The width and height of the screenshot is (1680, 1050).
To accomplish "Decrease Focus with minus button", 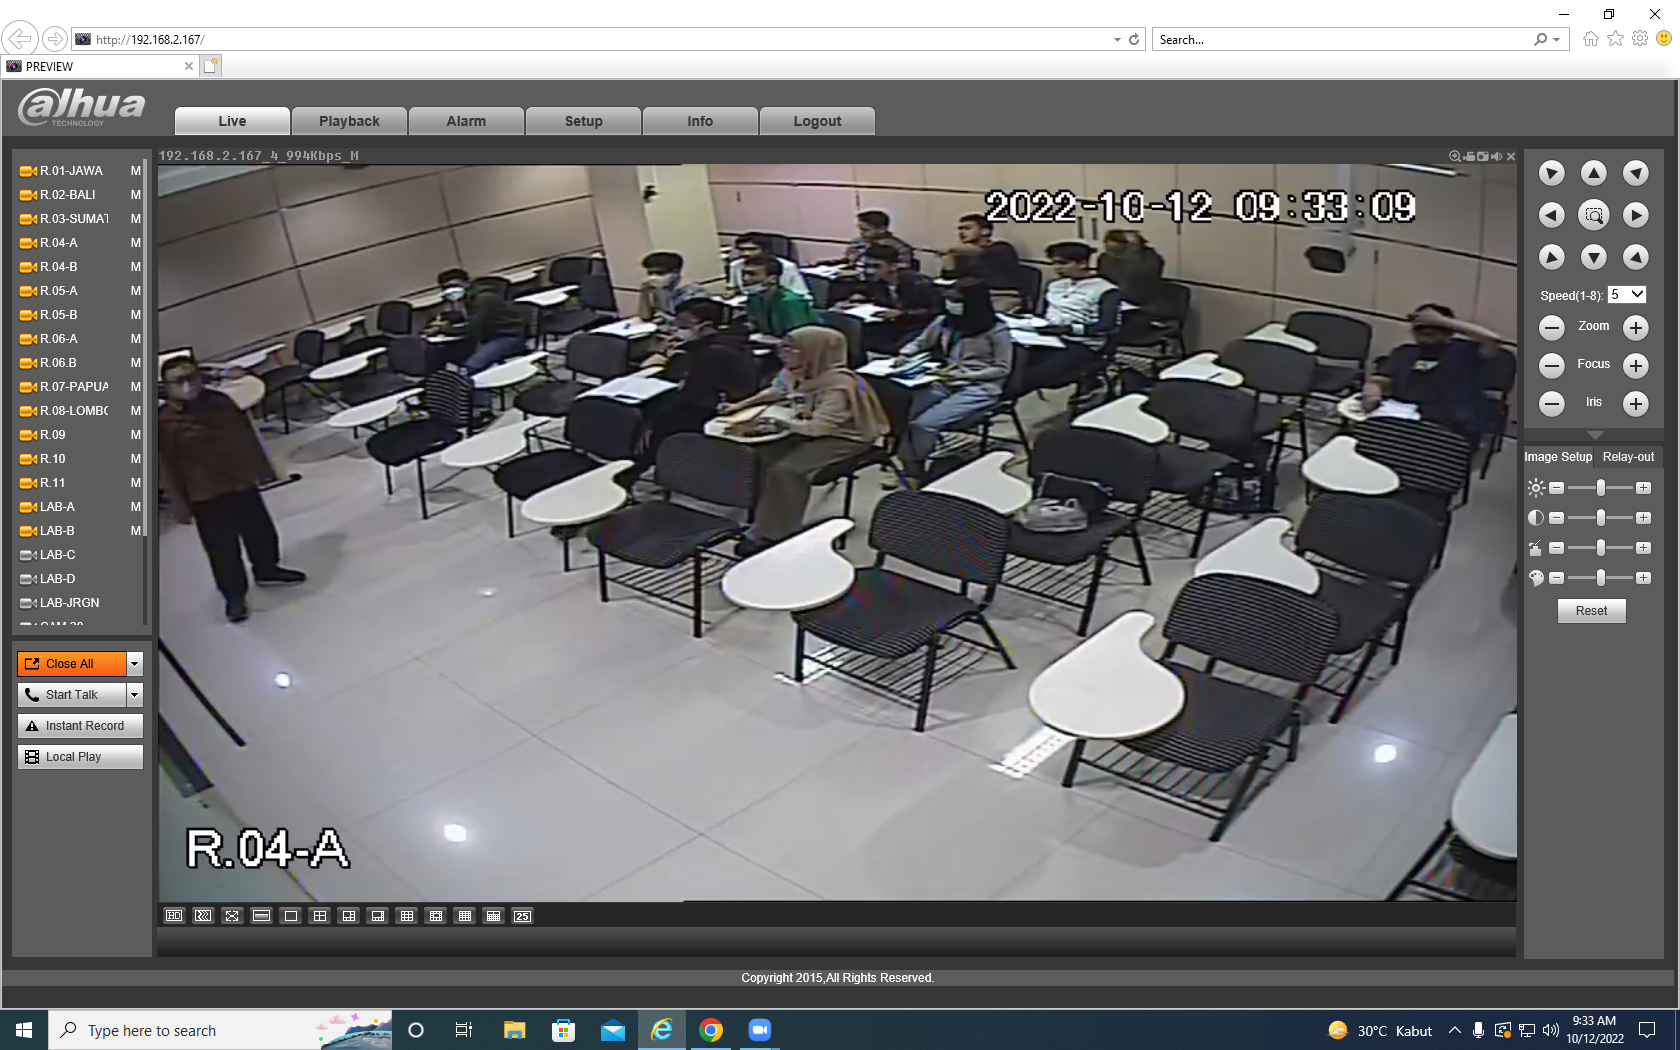I will 1551,365.
